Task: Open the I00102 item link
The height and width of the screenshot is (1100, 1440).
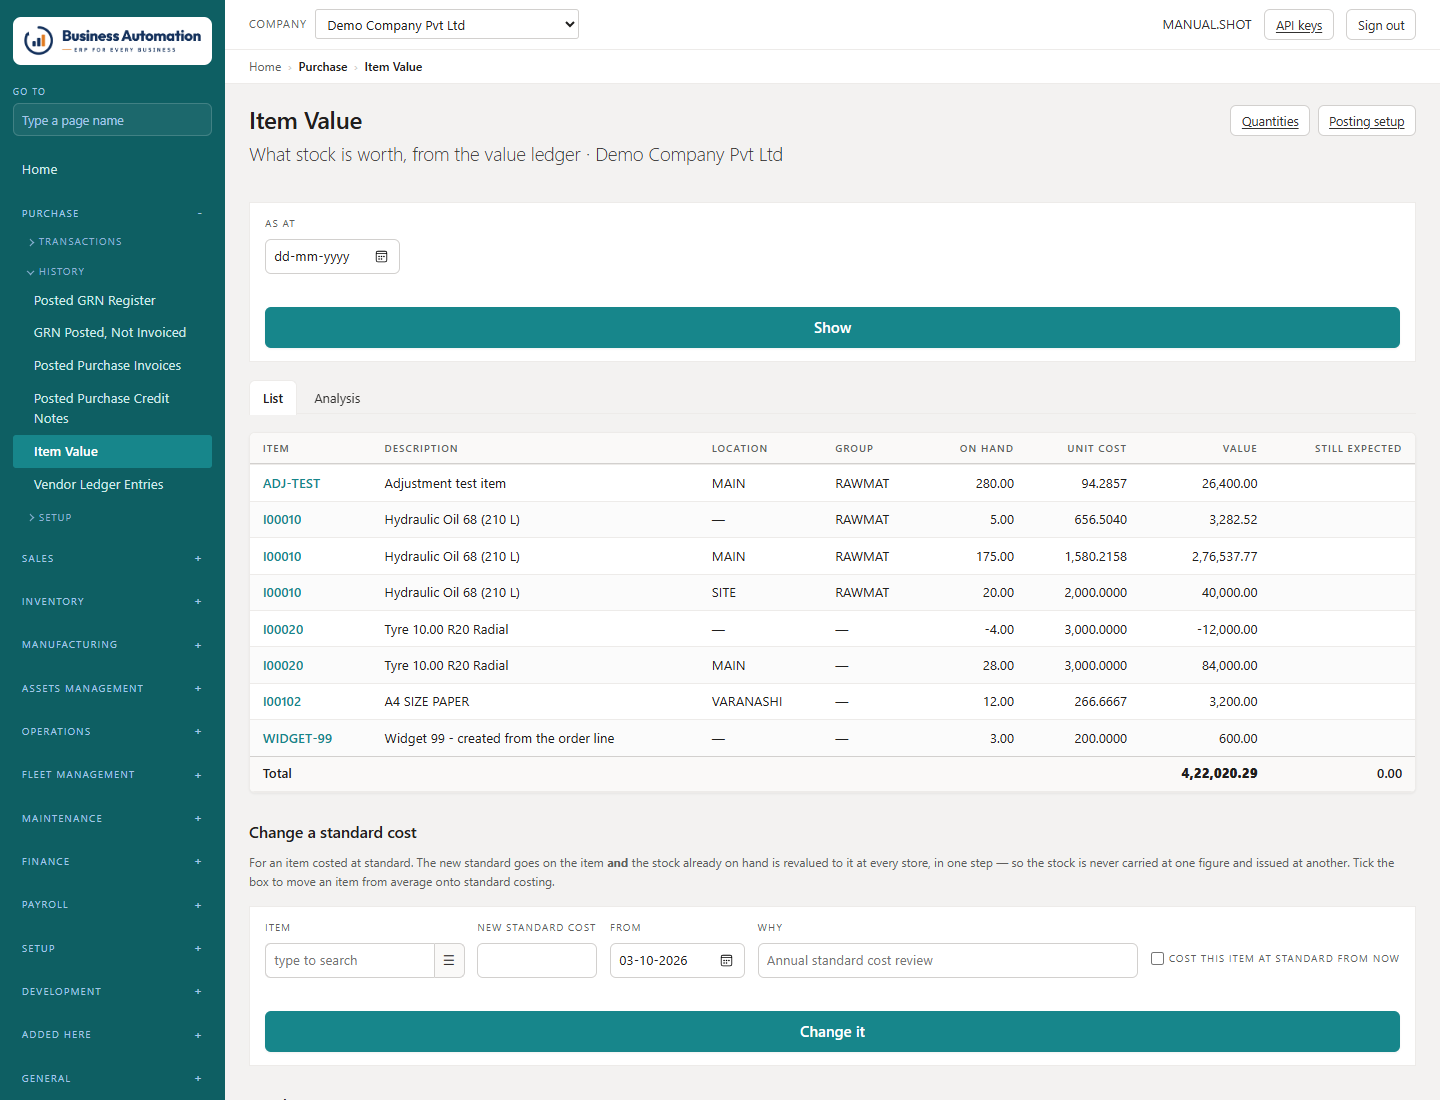Action: tap(282, 702)
